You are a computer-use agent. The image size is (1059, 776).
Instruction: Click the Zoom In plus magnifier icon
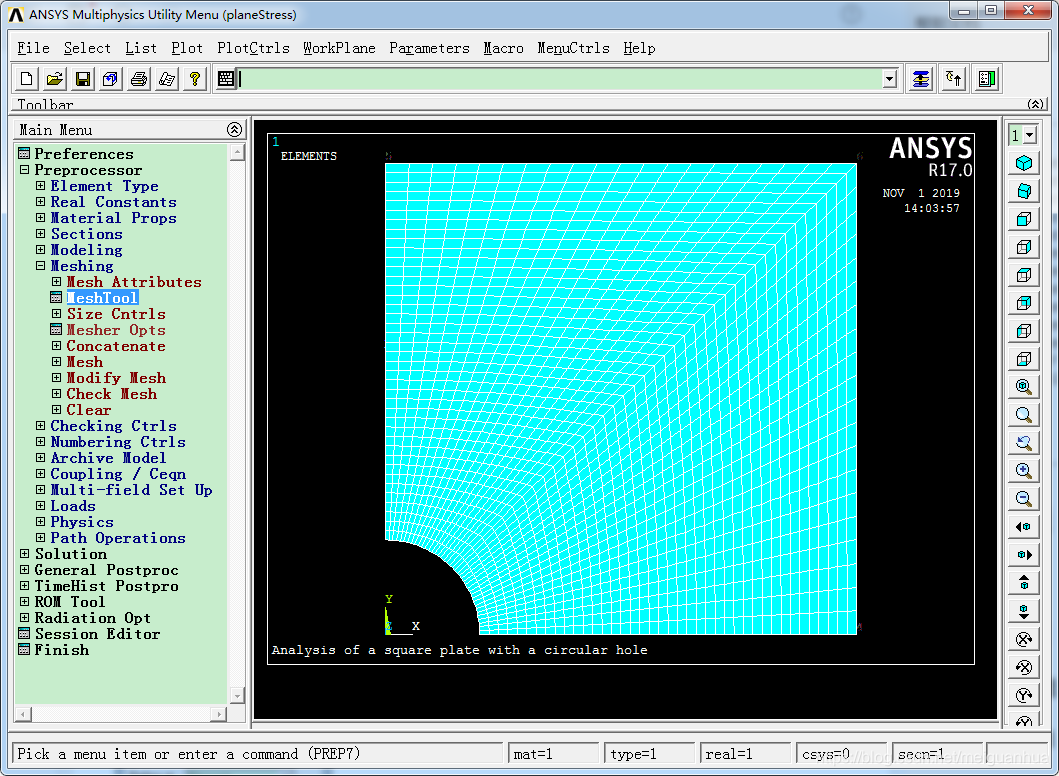(1023, 471)
